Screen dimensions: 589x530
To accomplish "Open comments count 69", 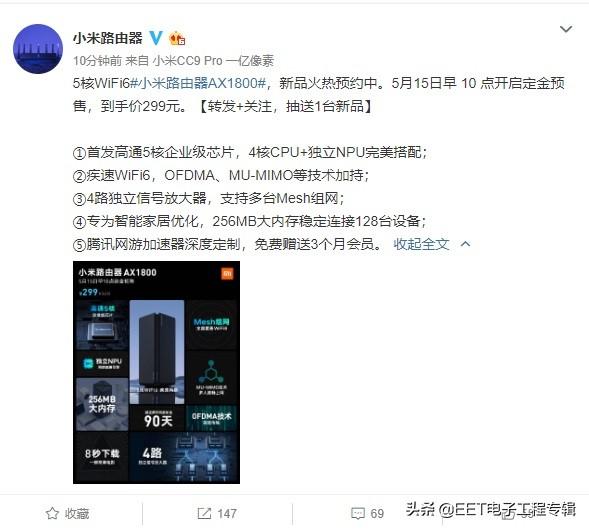I will 377,513.
